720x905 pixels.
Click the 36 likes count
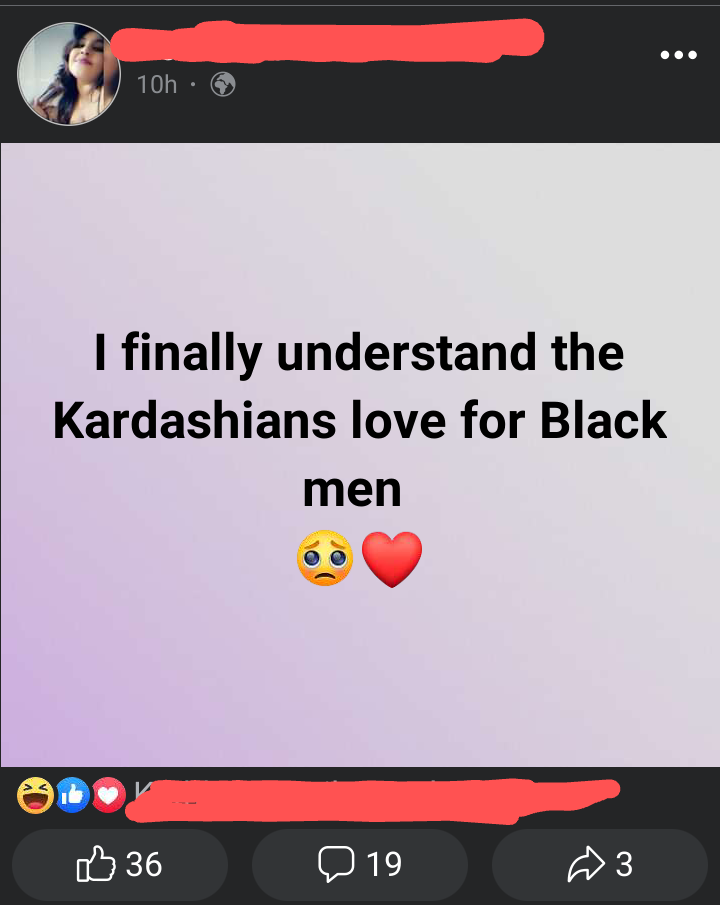pos(144,864)
